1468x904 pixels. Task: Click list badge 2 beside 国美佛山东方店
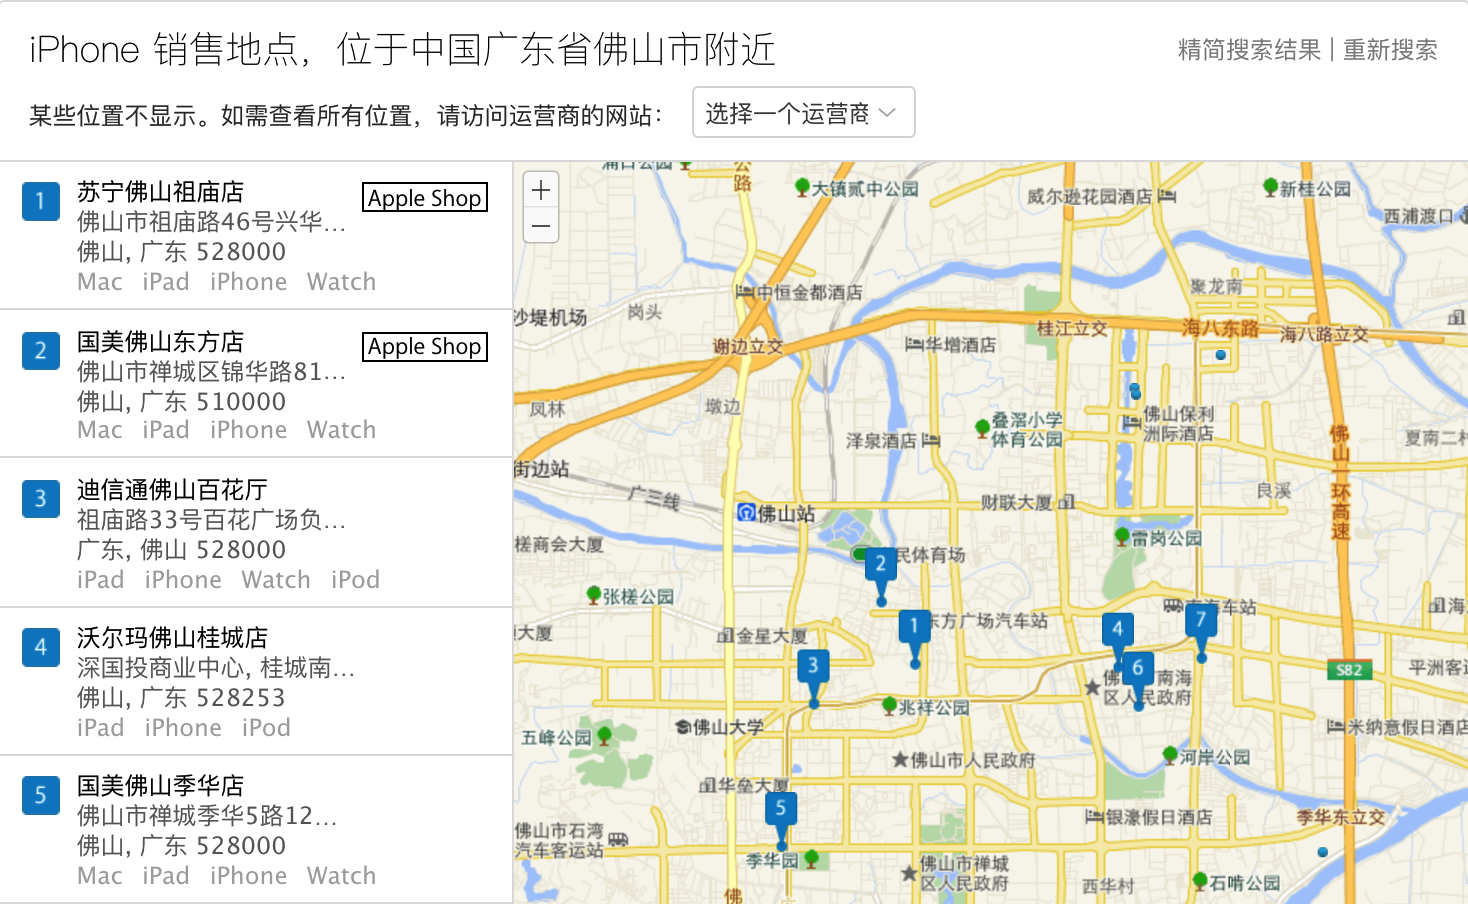tap(41, 350)
